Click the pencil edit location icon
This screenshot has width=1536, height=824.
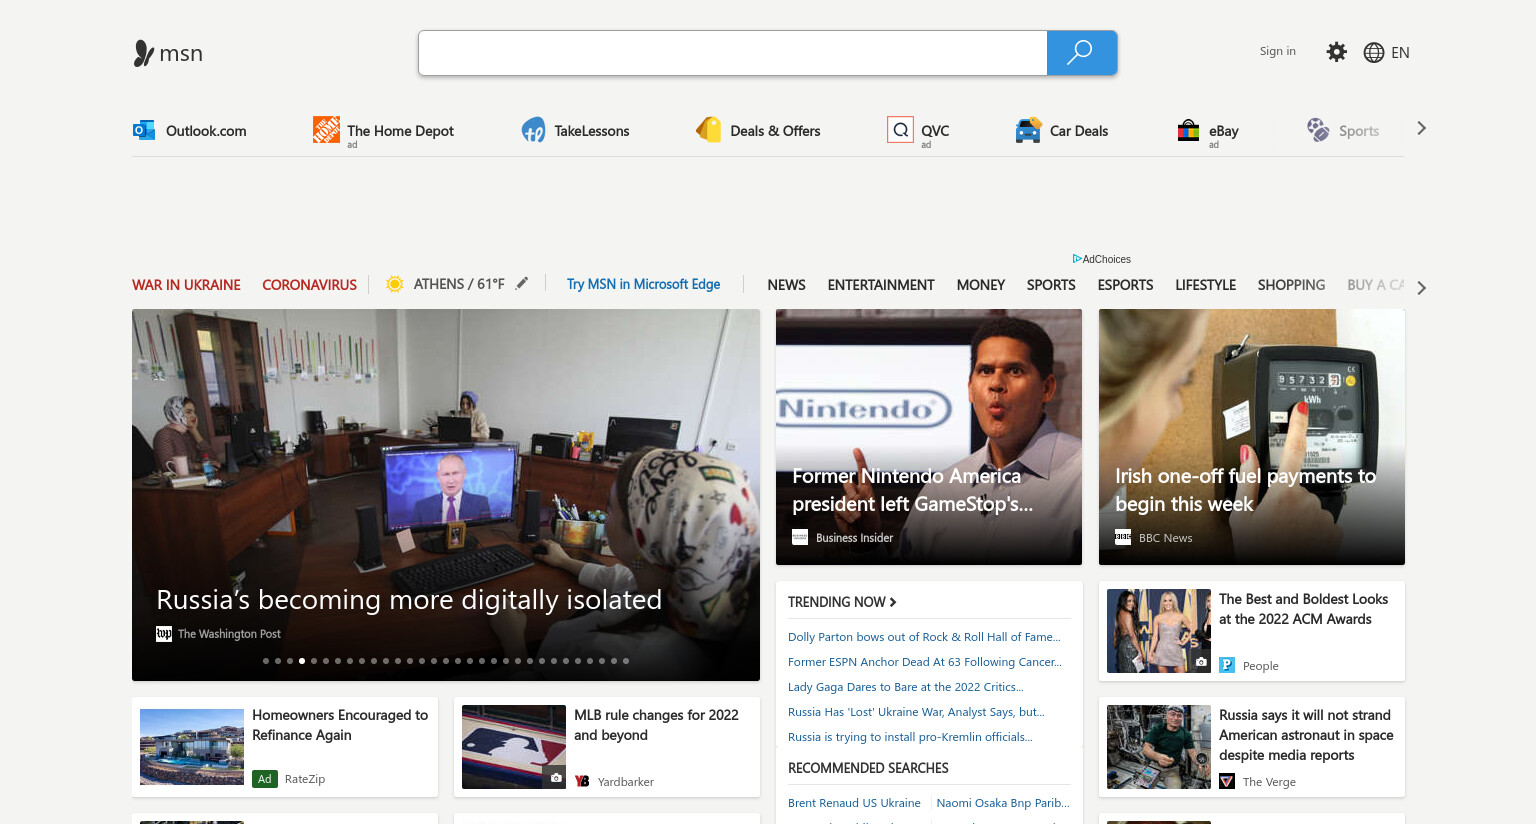click(522, 284)
